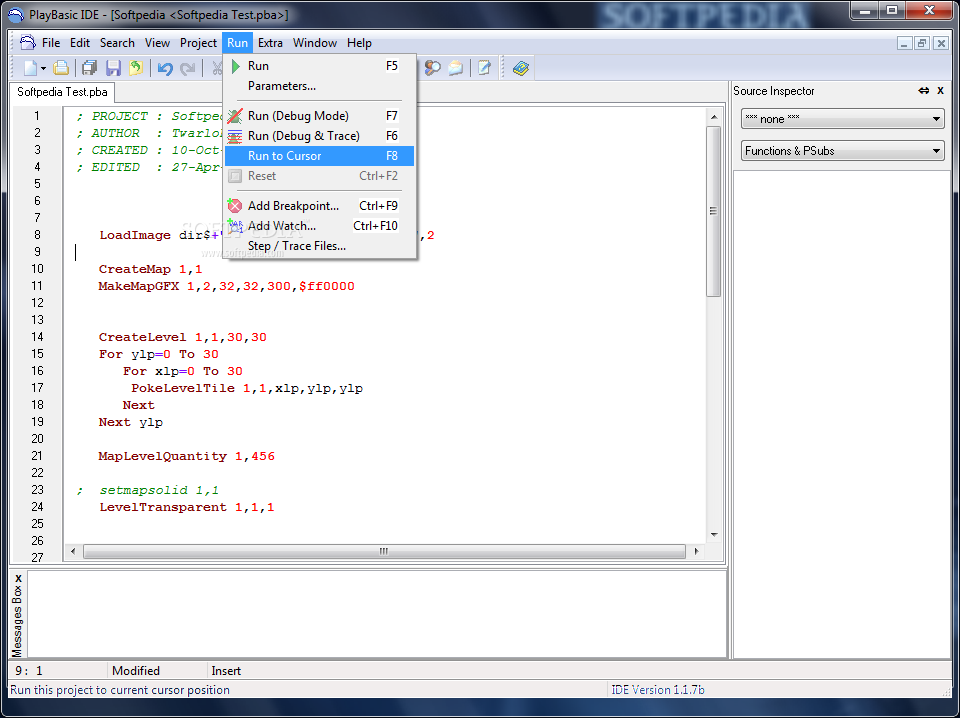Click the Open file folder icon
Image resolution: width=960 pixels, height=718 pixels.
(x=61, y=68)
